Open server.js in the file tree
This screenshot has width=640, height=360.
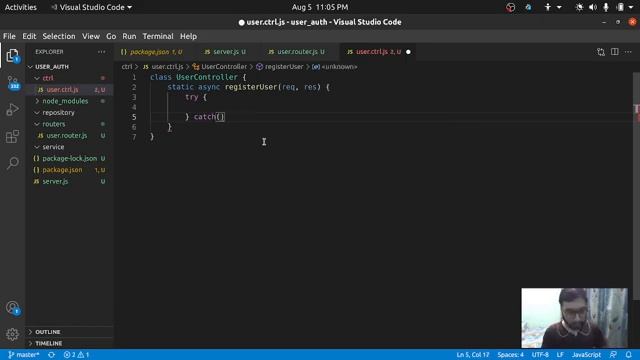pos(69,181)
